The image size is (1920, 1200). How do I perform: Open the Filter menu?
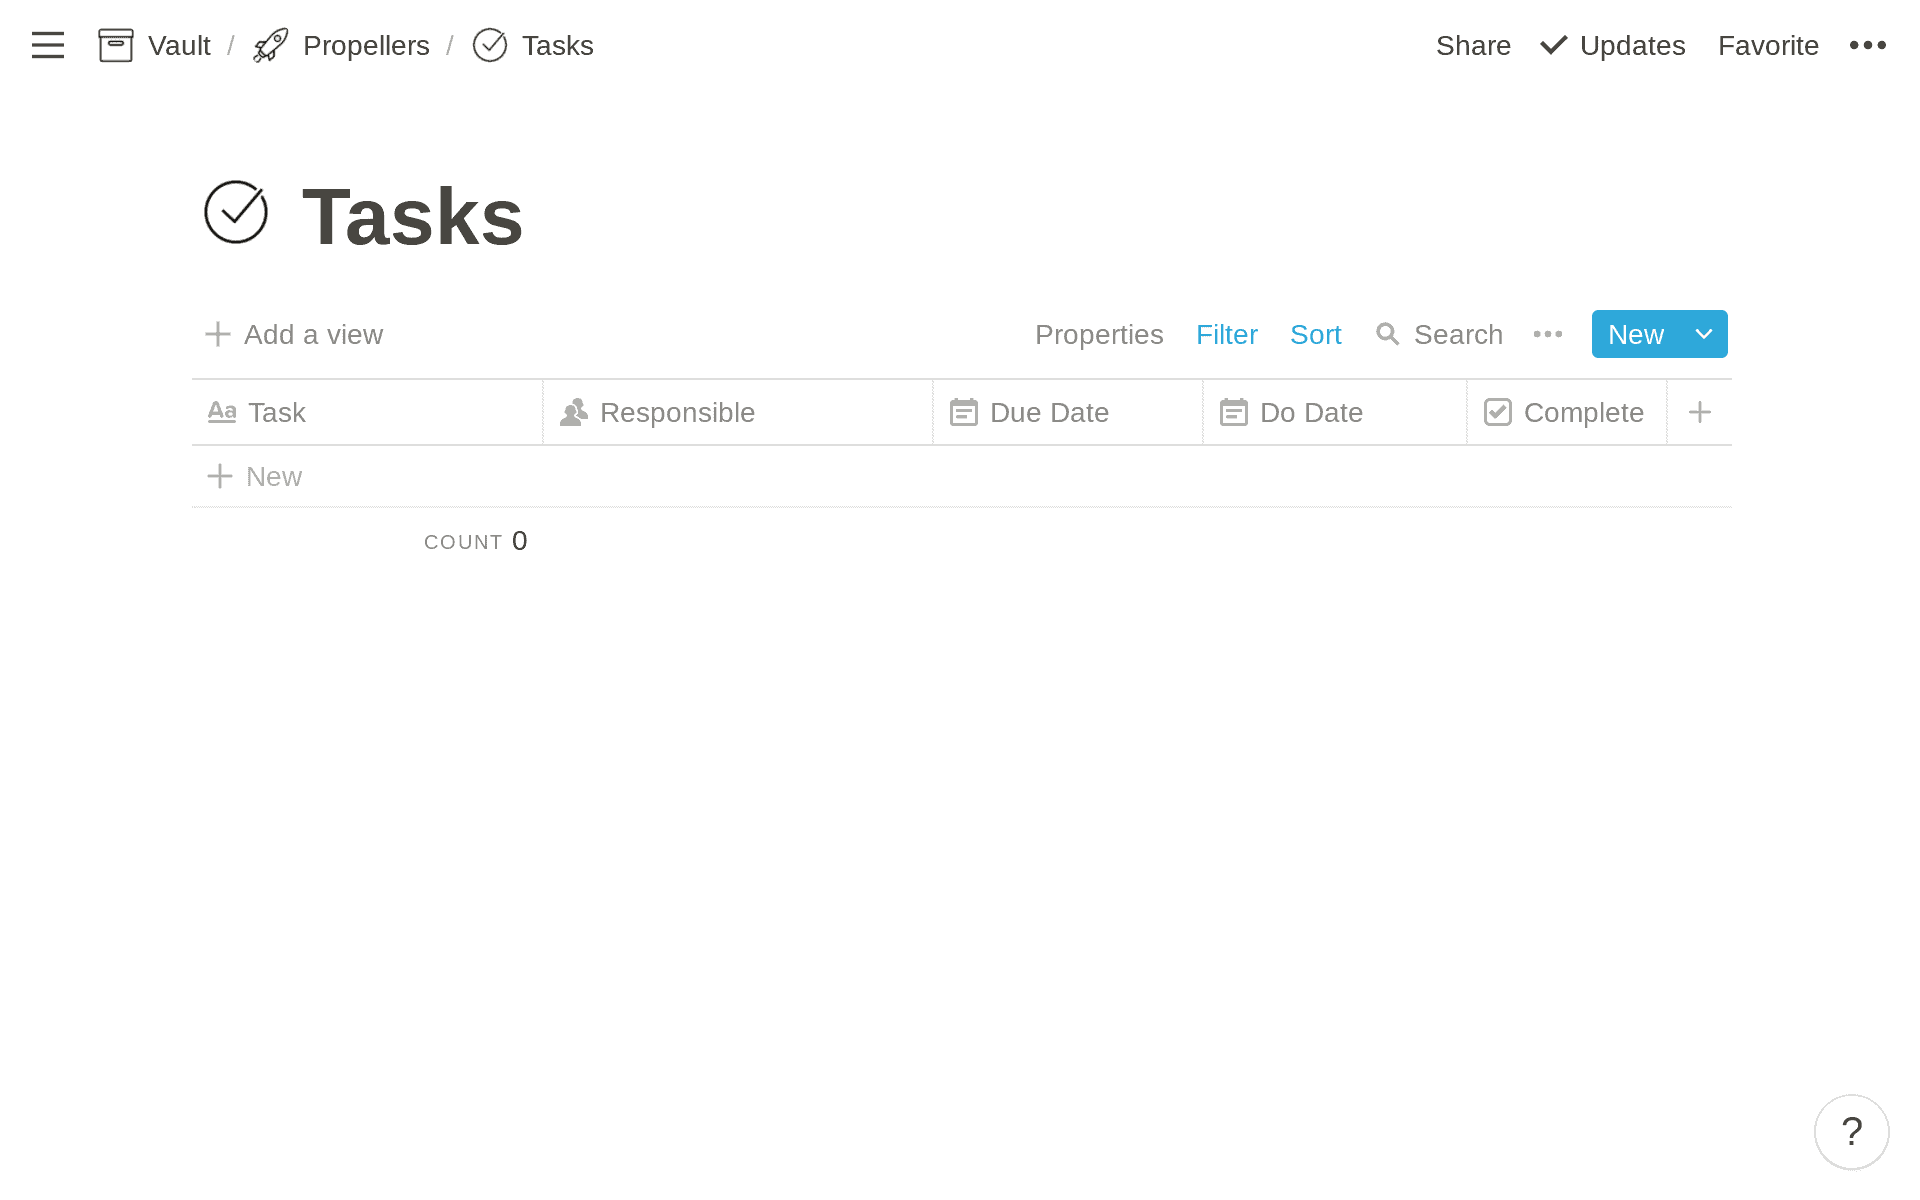(x=1227, y=334)
